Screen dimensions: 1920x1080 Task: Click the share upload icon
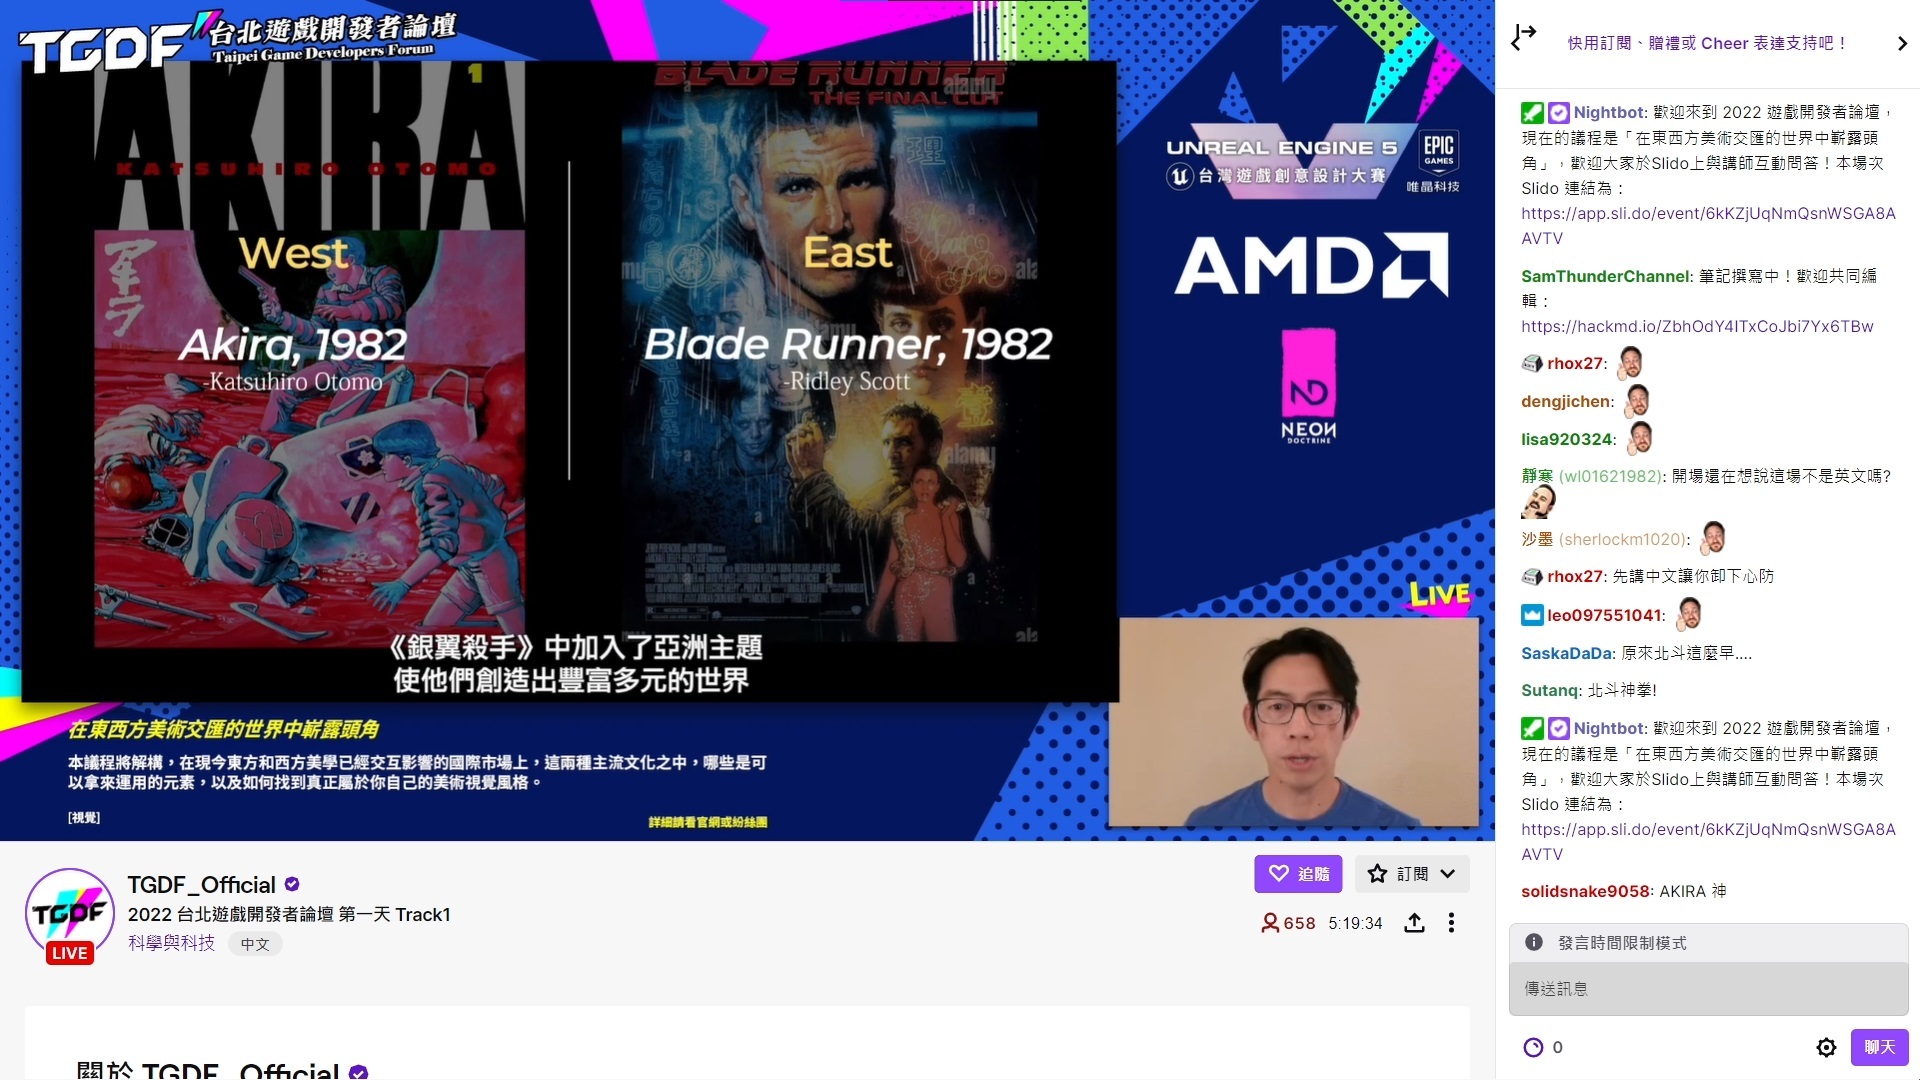click(x=1414, y=923)
